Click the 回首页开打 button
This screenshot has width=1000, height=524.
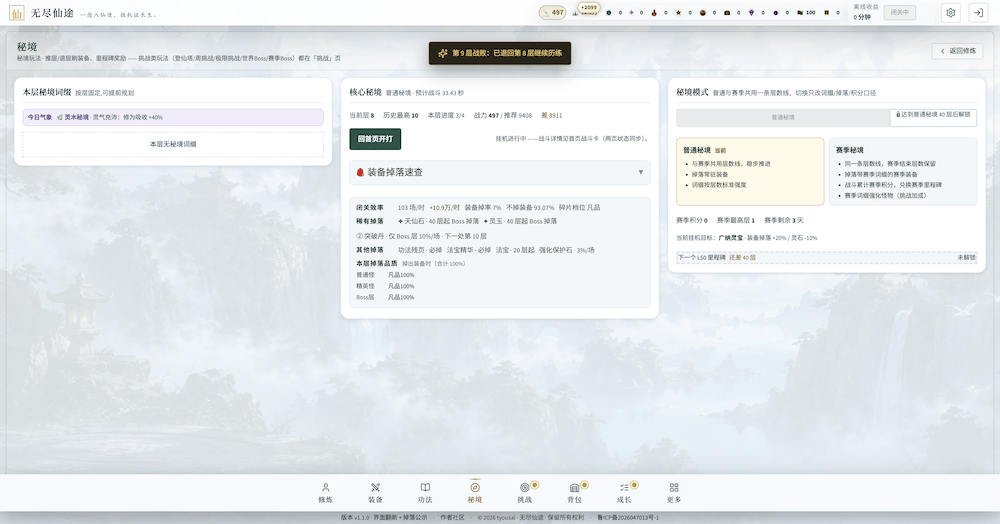click(375, 139)
